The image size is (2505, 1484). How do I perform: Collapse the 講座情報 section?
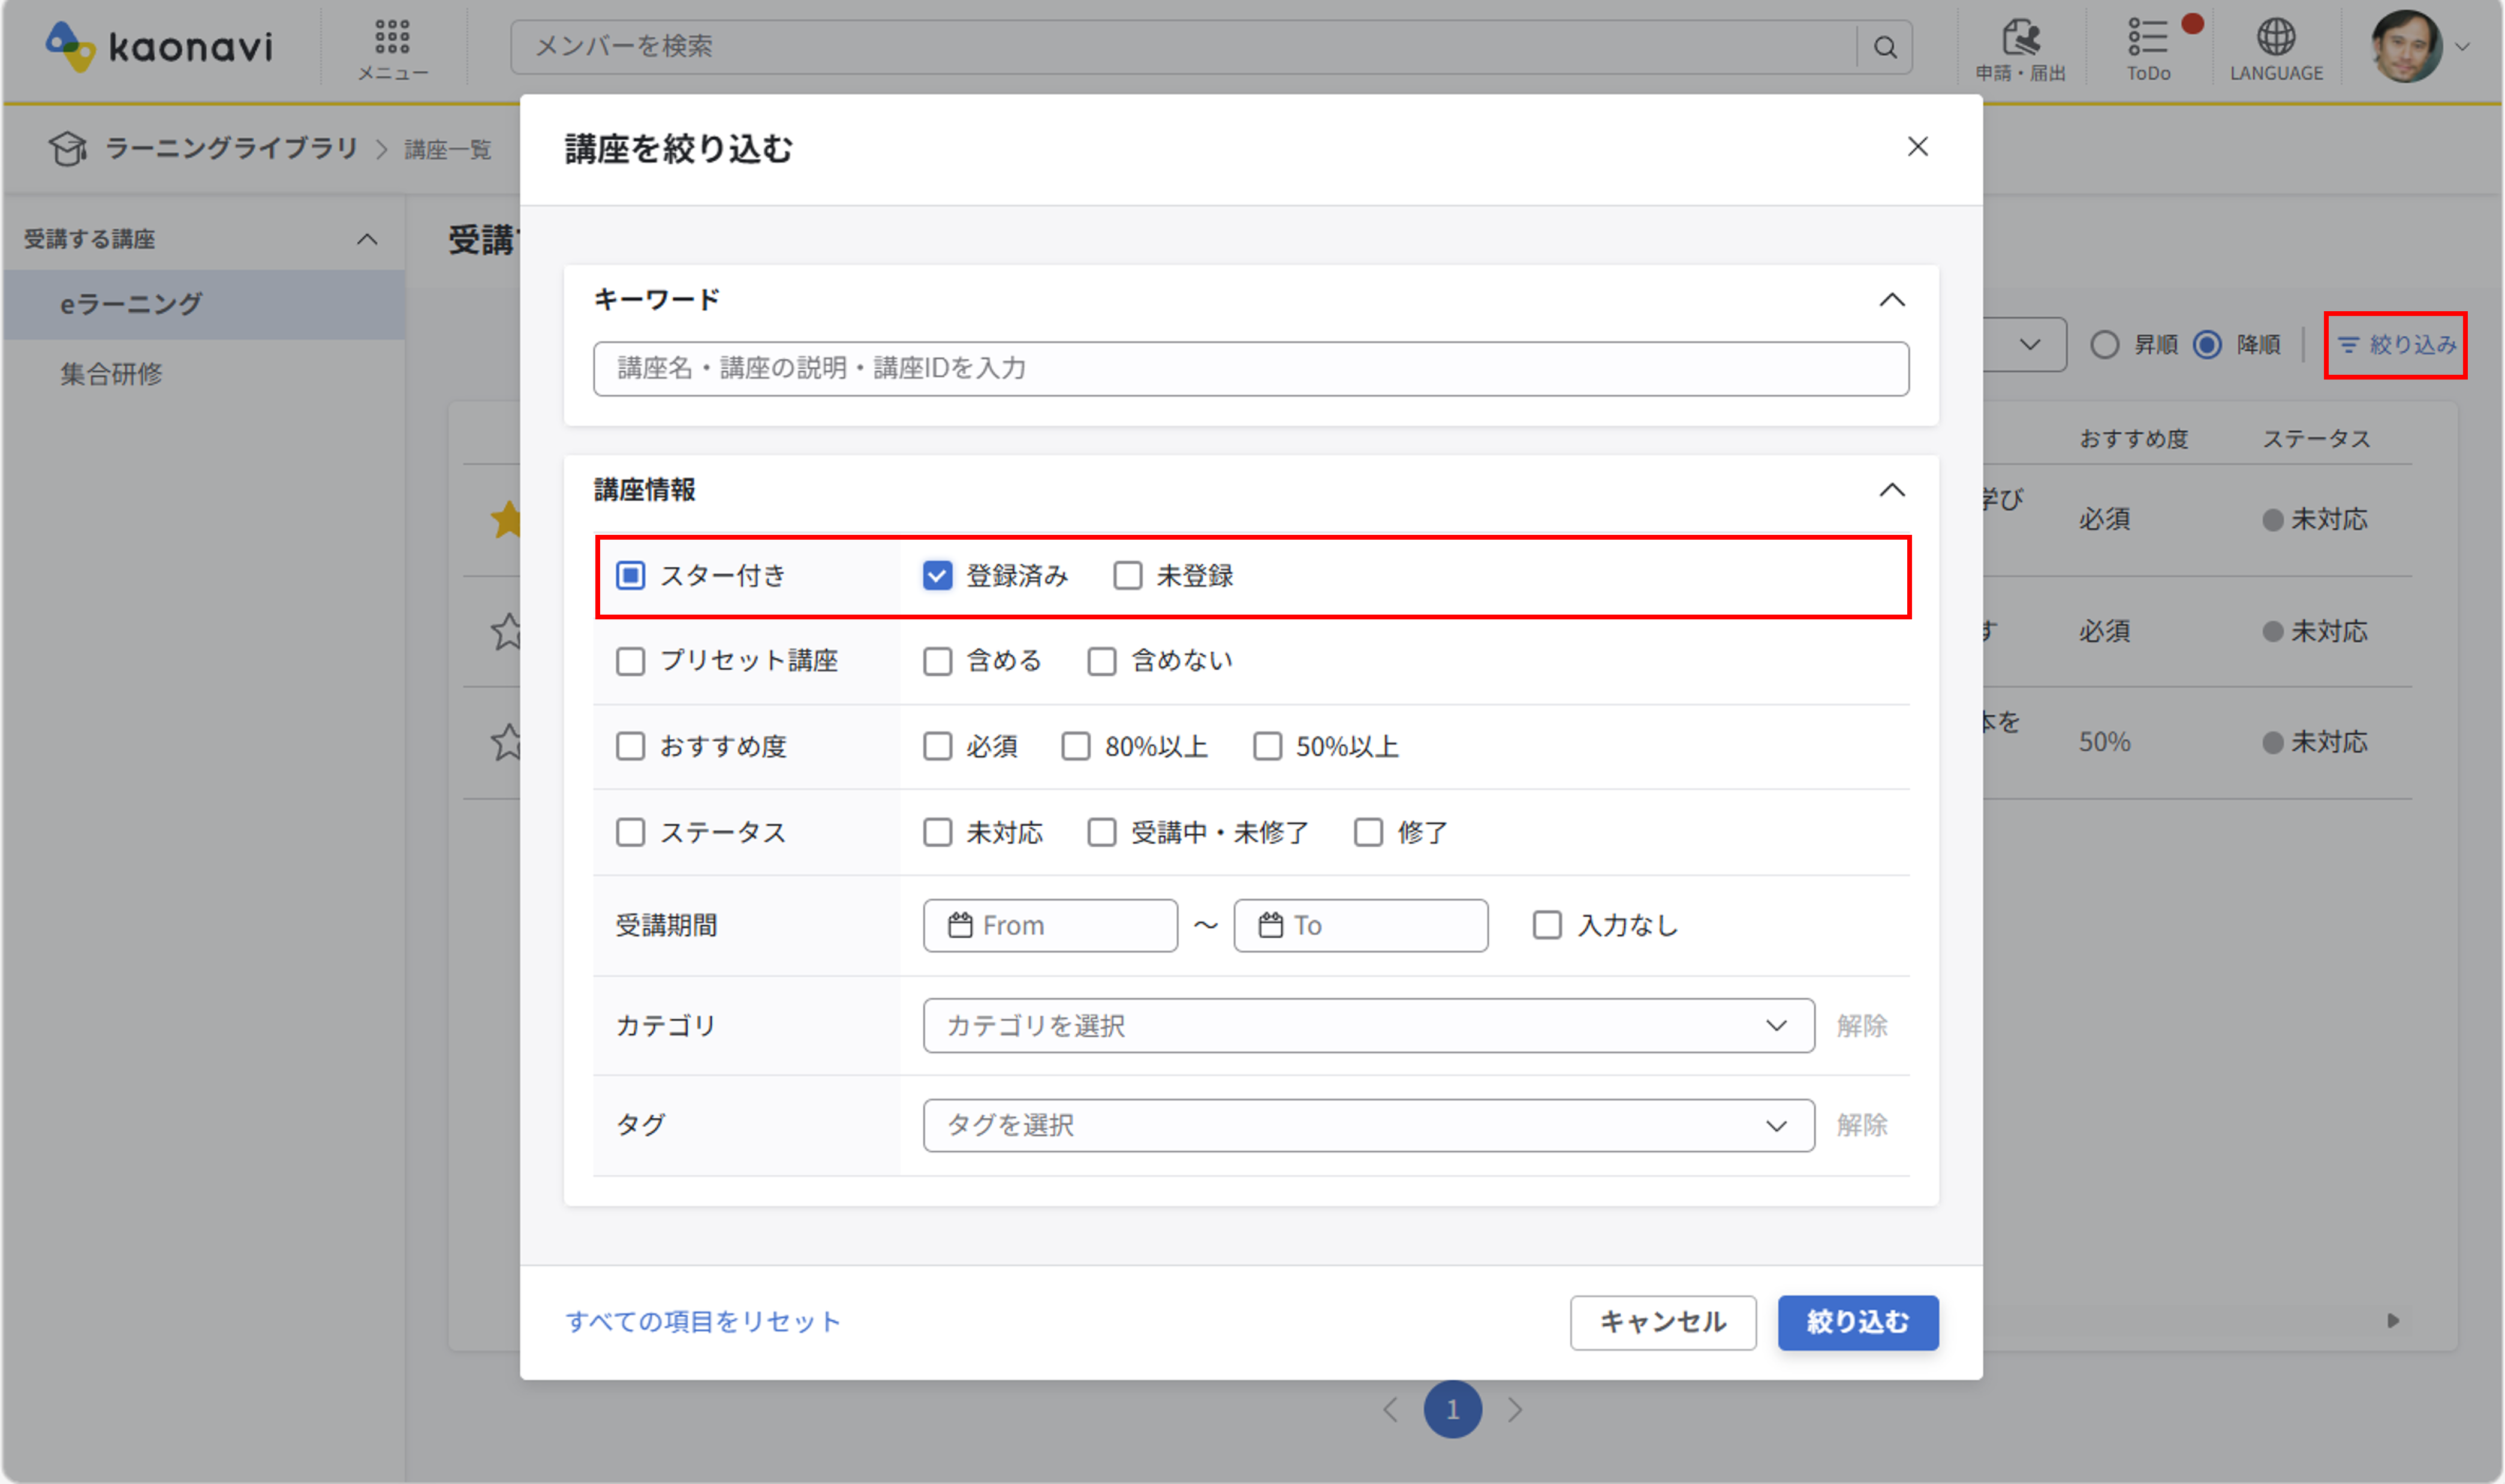pyautogui.click(x=1892, y=490)
